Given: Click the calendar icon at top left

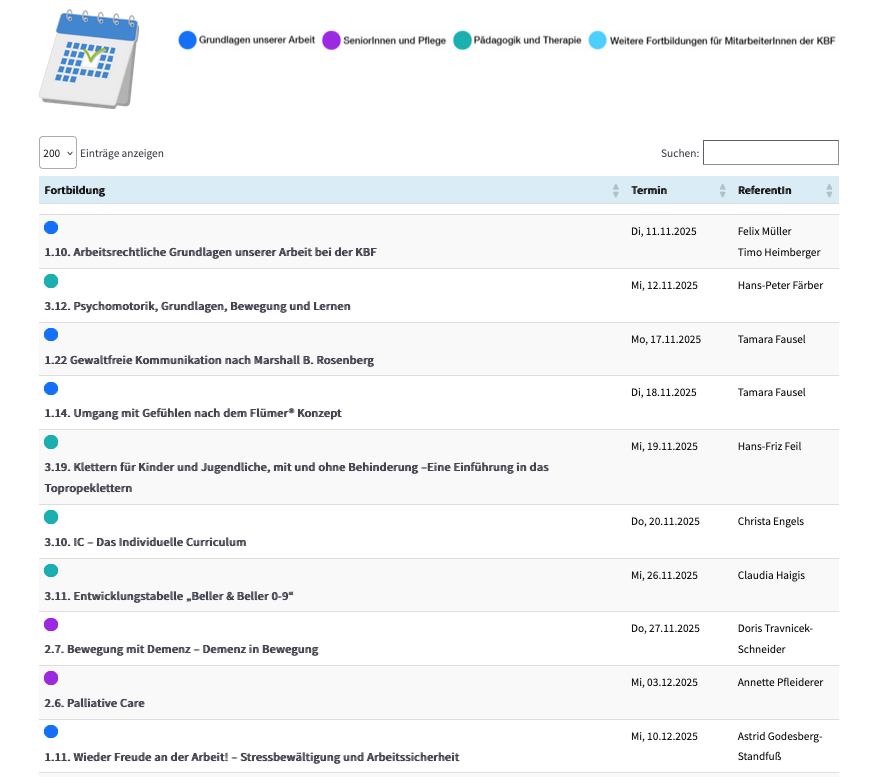Looking at the screenshot, I should (x=89, y=59).
